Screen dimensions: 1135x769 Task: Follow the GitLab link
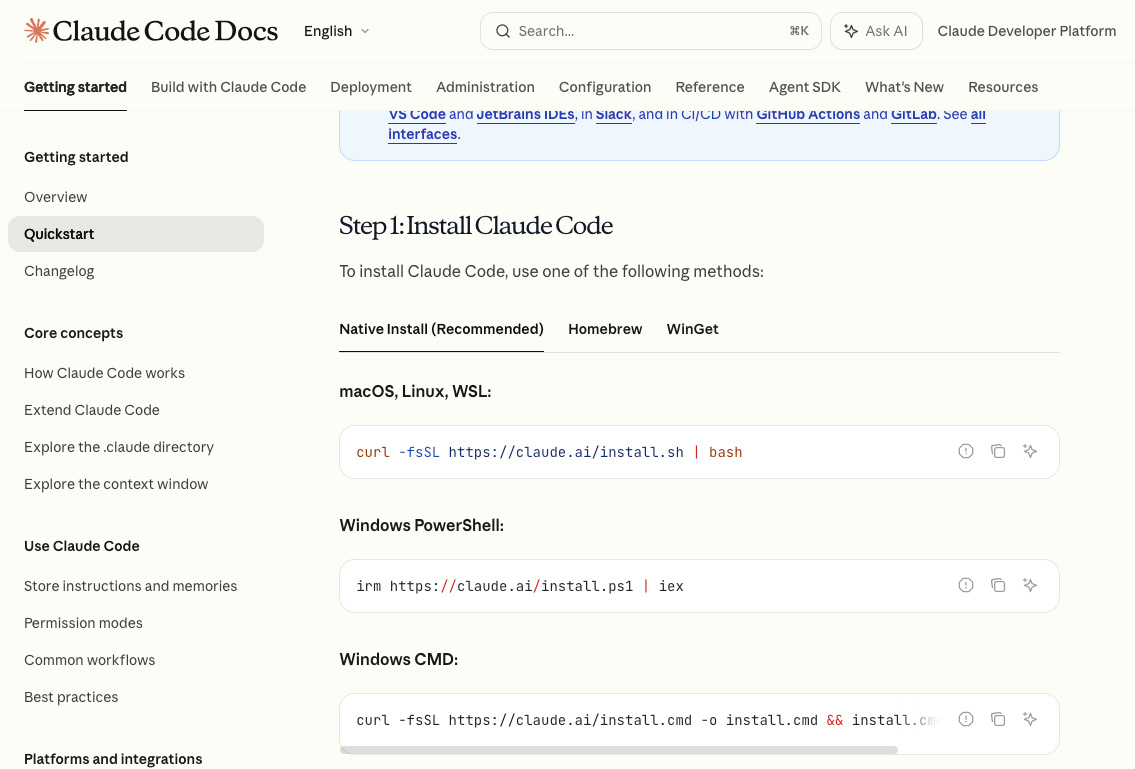pos(914,114)
